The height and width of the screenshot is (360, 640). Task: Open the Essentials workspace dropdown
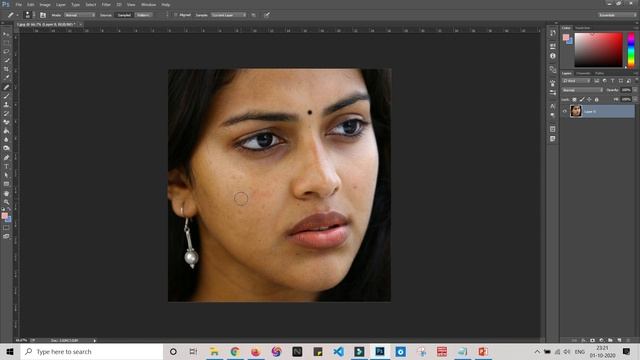coord(617,15)
